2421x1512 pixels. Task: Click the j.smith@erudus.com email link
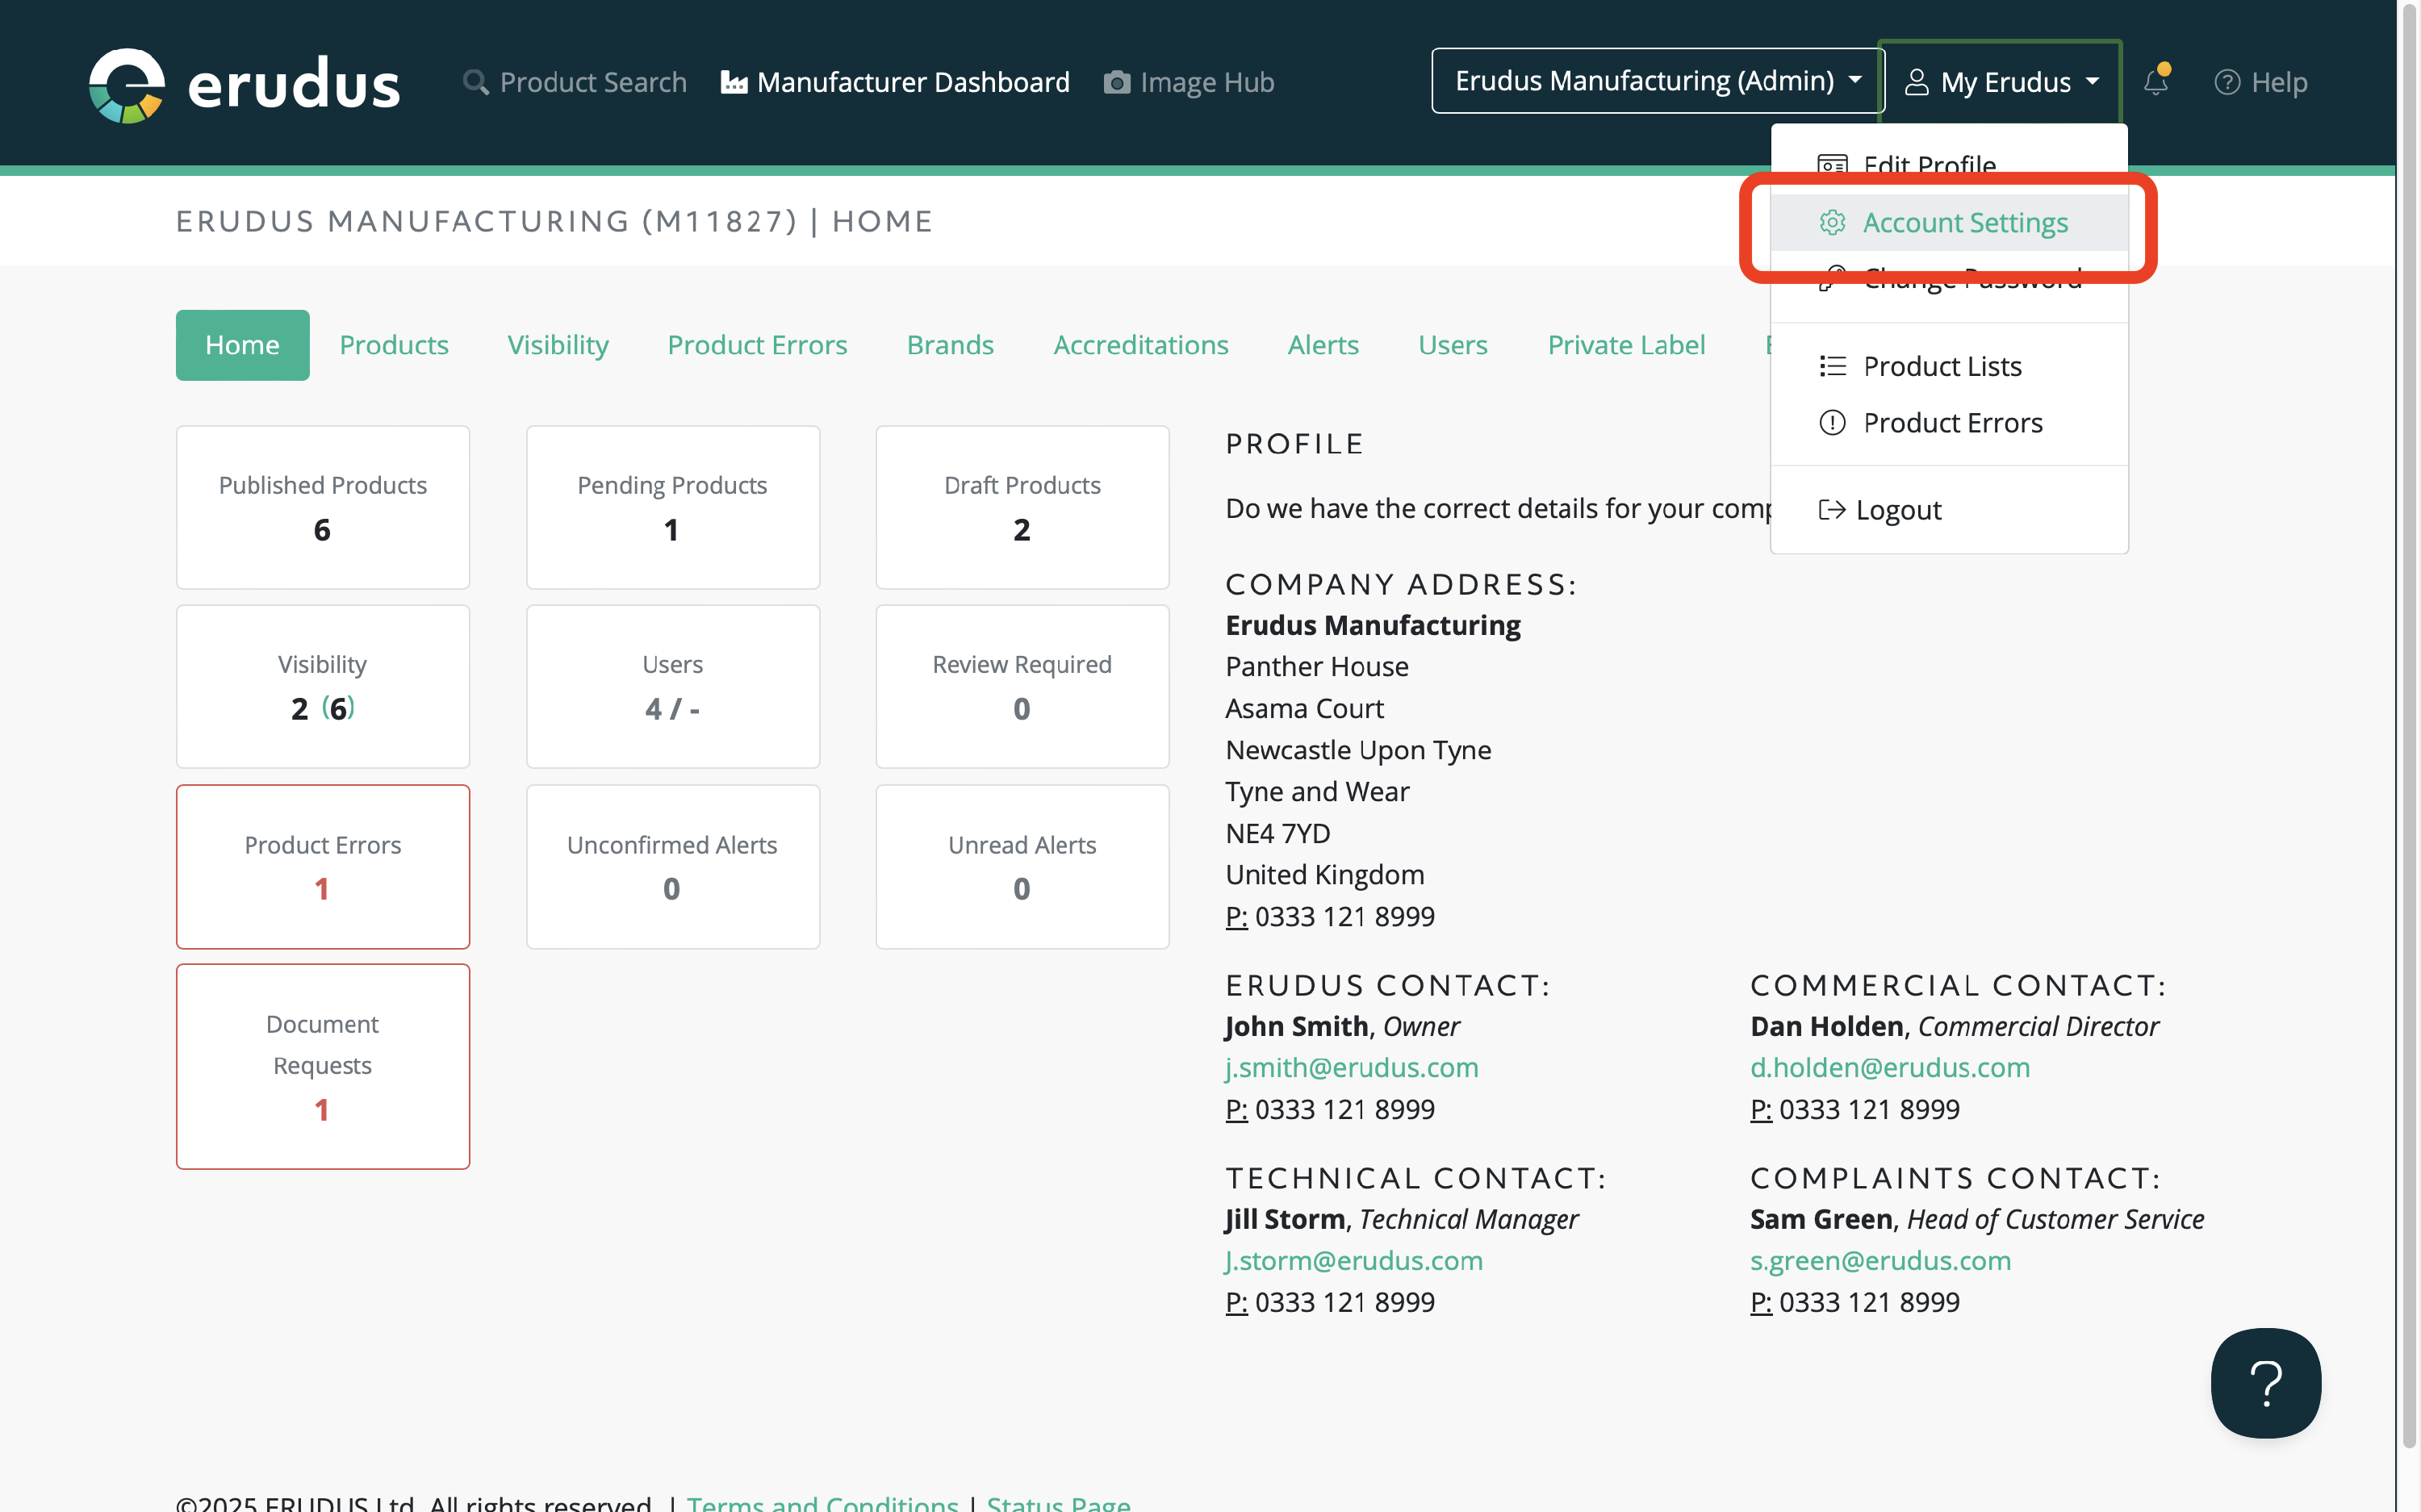click(x=1351, y=1067)
